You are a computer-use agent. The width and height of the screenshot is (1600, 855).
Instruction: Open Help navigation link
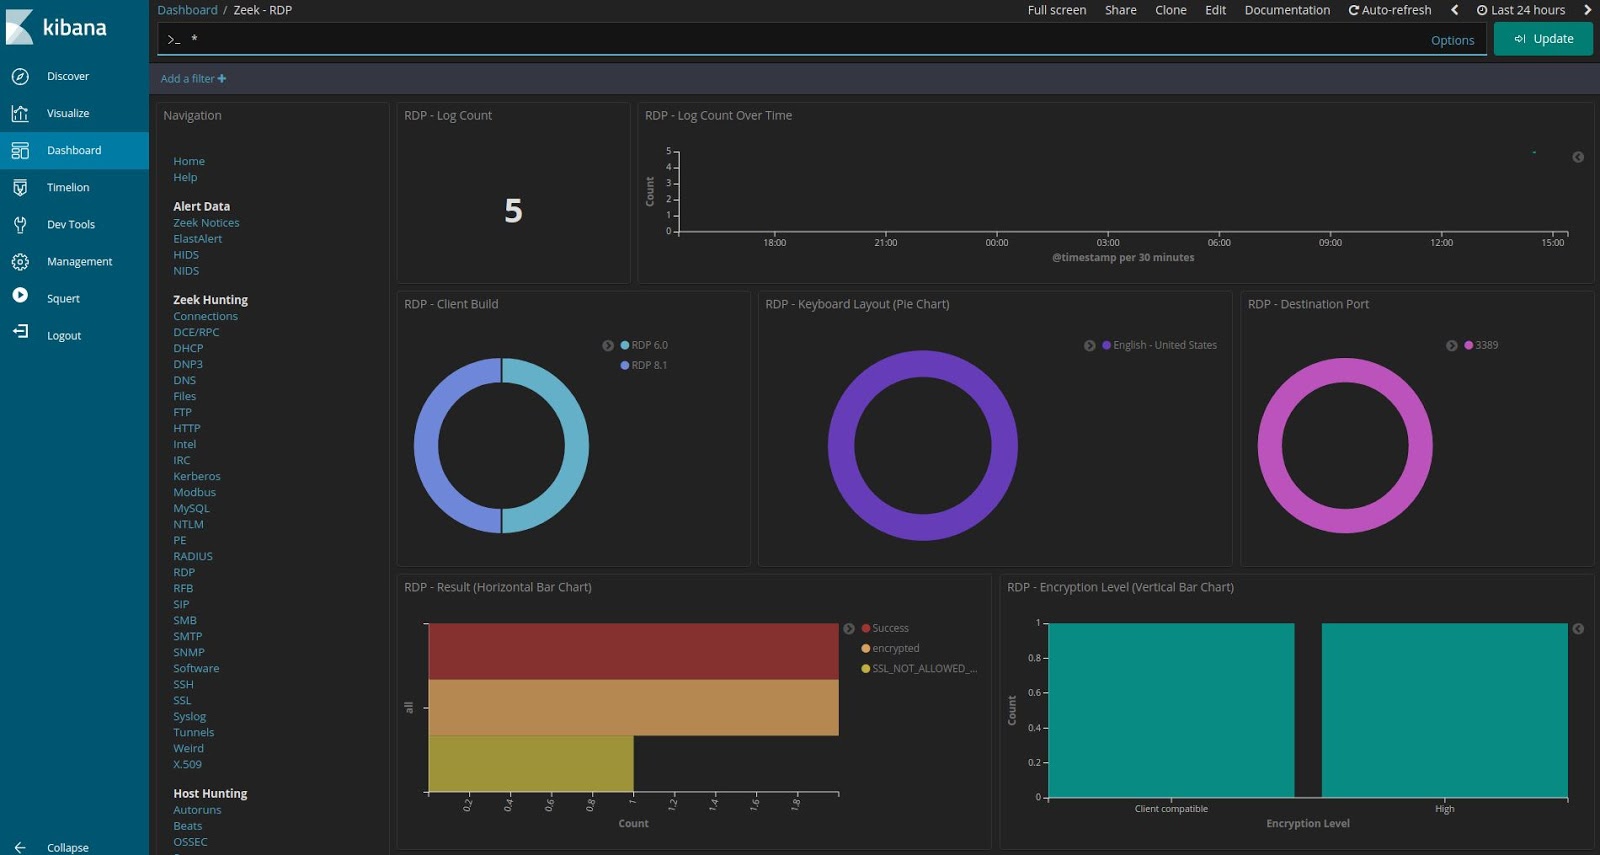point(185,177)
